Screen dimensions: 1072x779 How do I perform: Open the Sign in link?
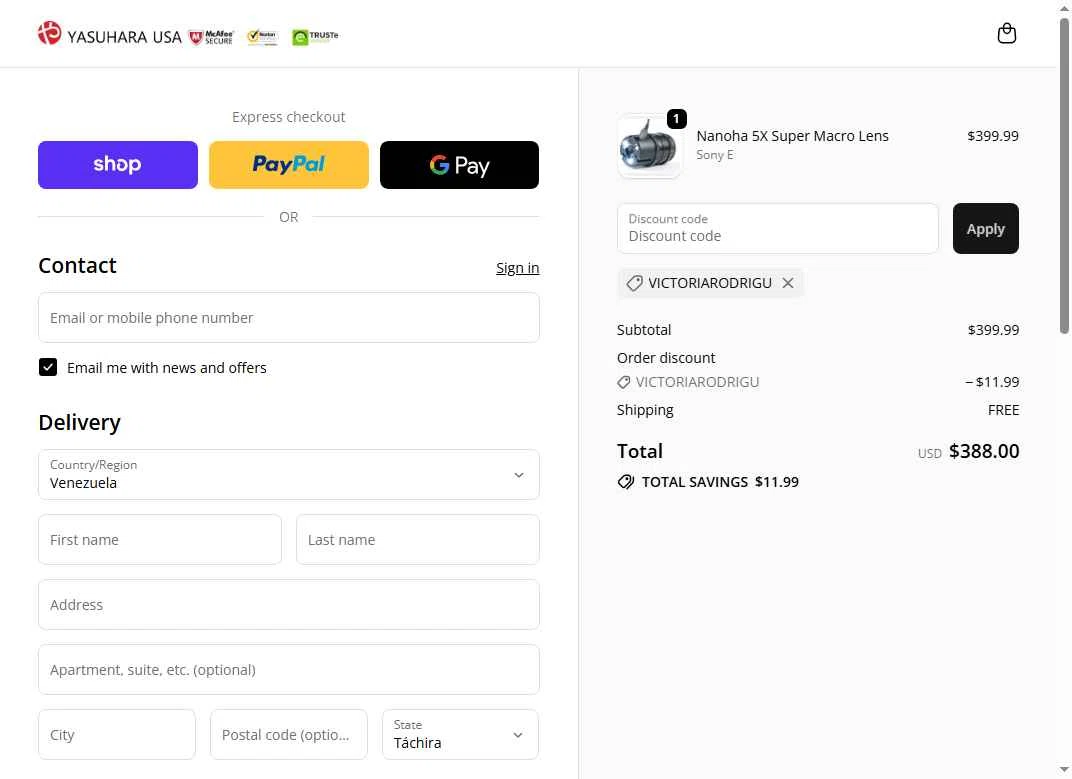click(x=518, y=268)
